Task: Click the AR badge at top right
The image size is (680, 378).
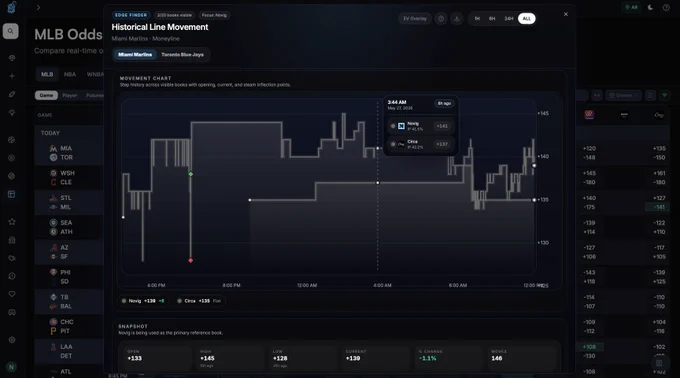Action: coord(631,7)
